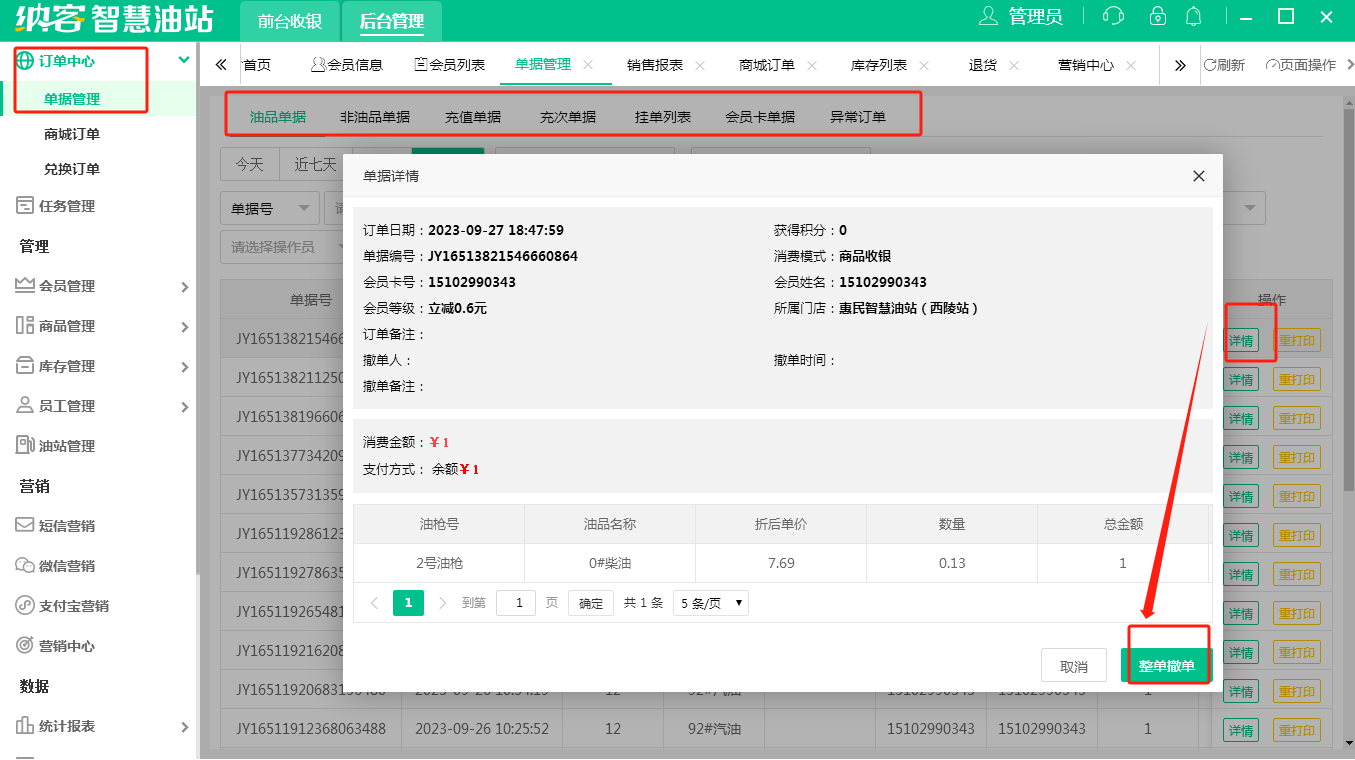Click the lock screen icon

pos(1158,17)
